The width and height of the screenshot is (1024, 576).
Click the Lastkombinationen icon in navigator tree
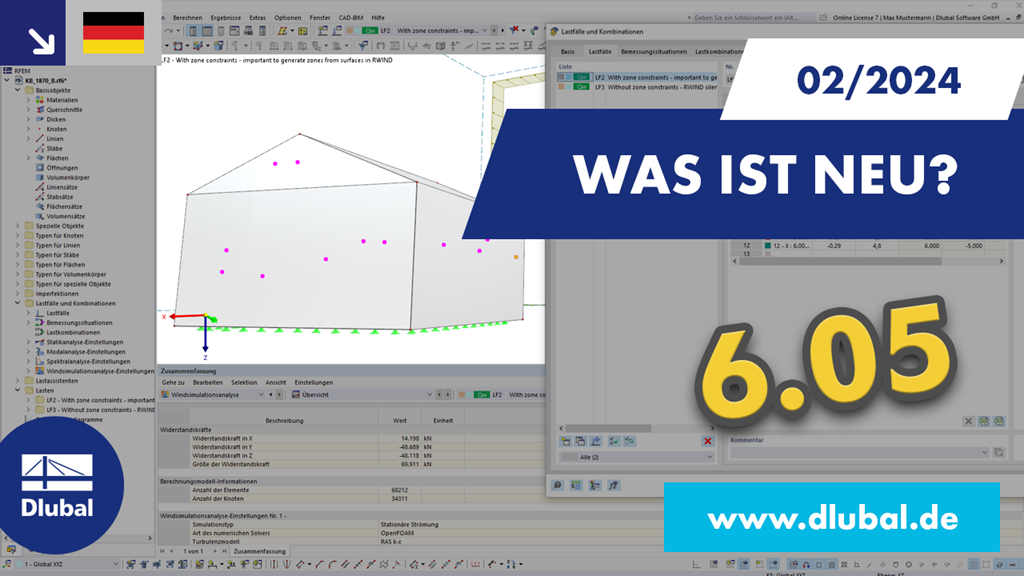click(40, 332)
